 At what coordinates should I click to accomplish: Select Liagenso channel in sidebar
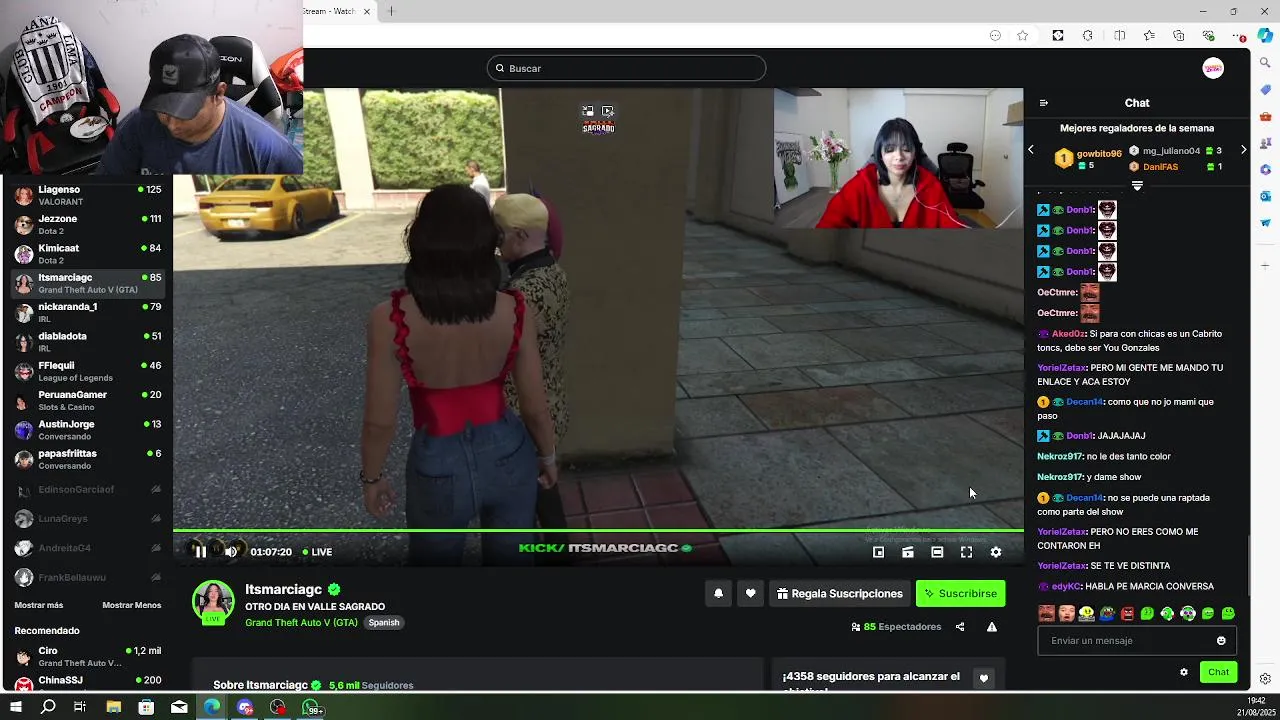88,195
